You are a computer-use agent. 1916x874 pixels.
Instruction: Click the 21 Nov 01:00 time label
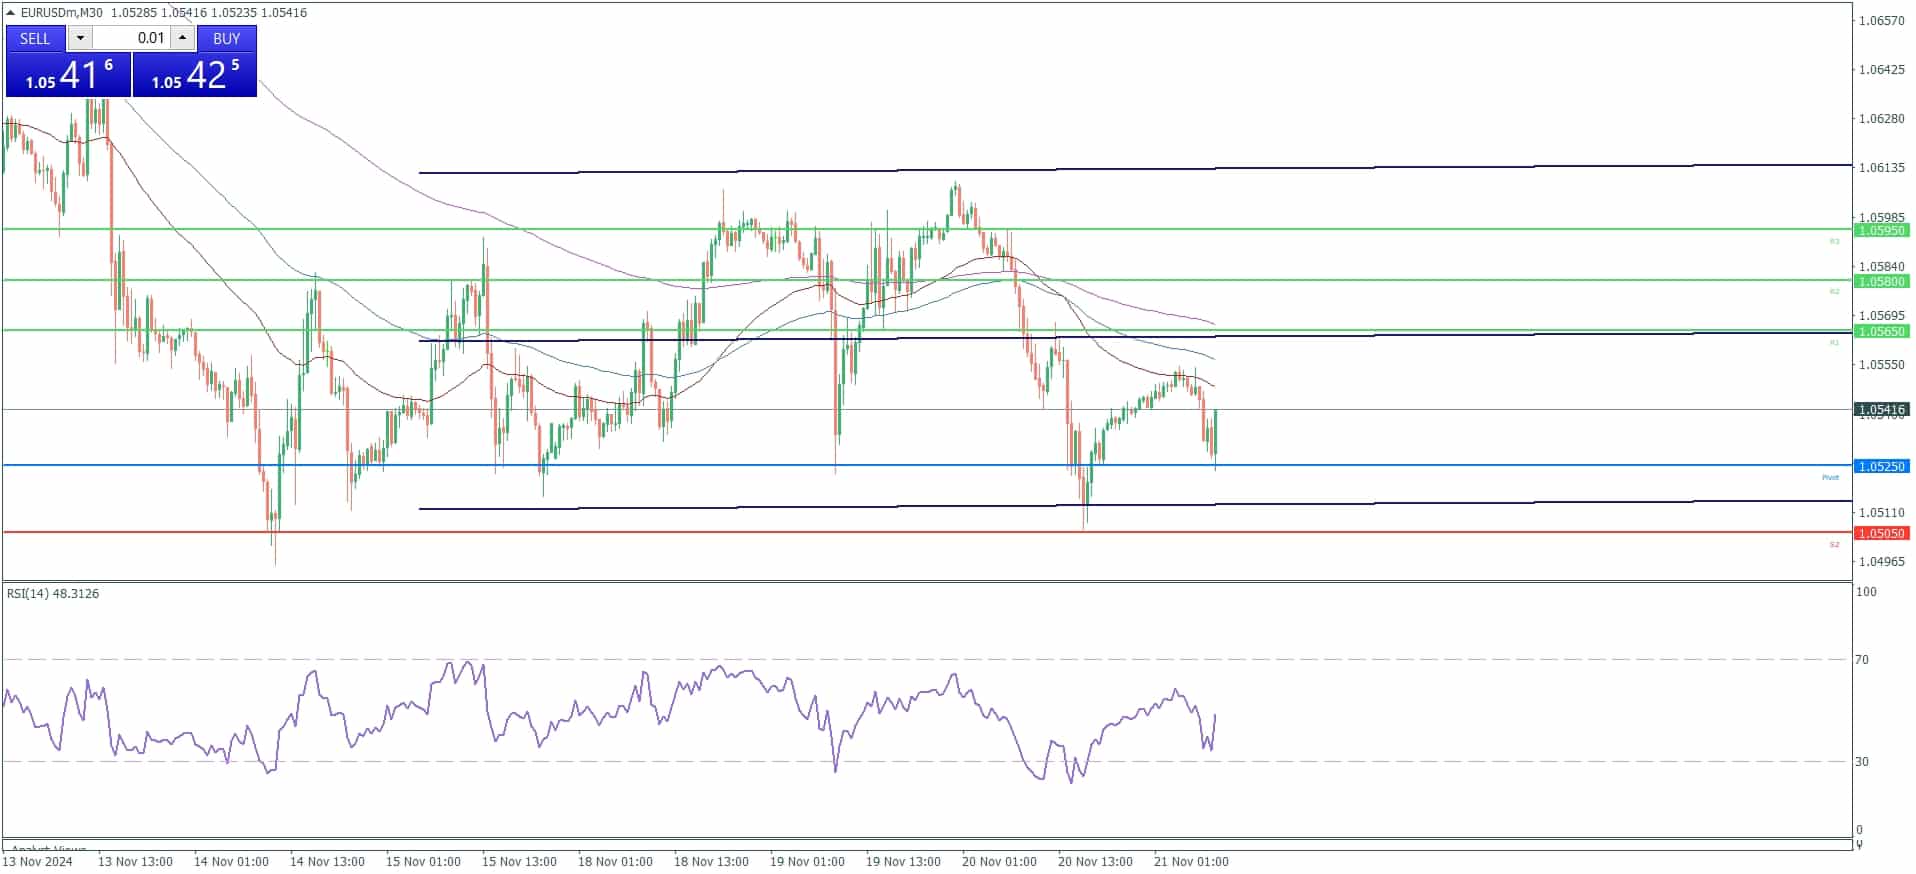pyautogui.click(x=1191, y=862)
